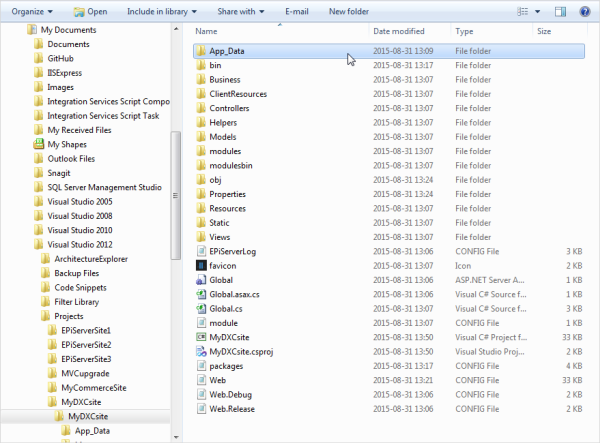Click the Change your view icon
Screen dimensions: 600x443
tap(524, 12)
